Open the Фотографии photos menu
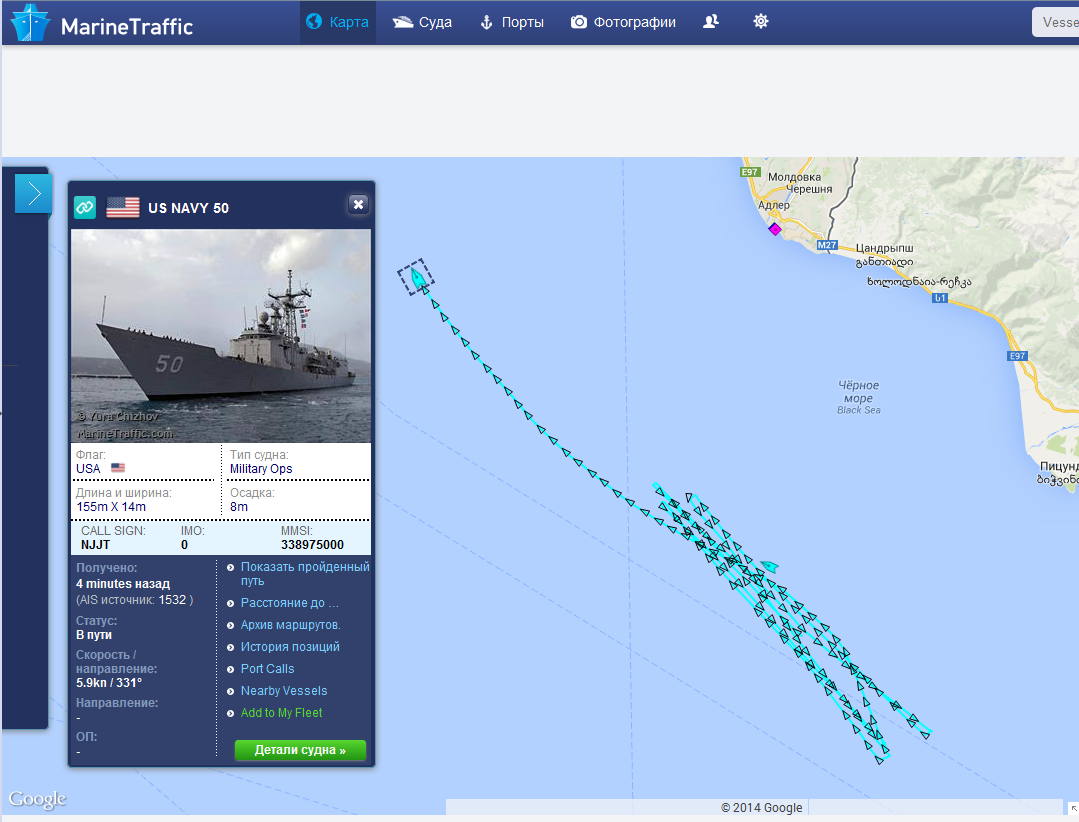The image size is (1079, 822). (x=623, y=22)
